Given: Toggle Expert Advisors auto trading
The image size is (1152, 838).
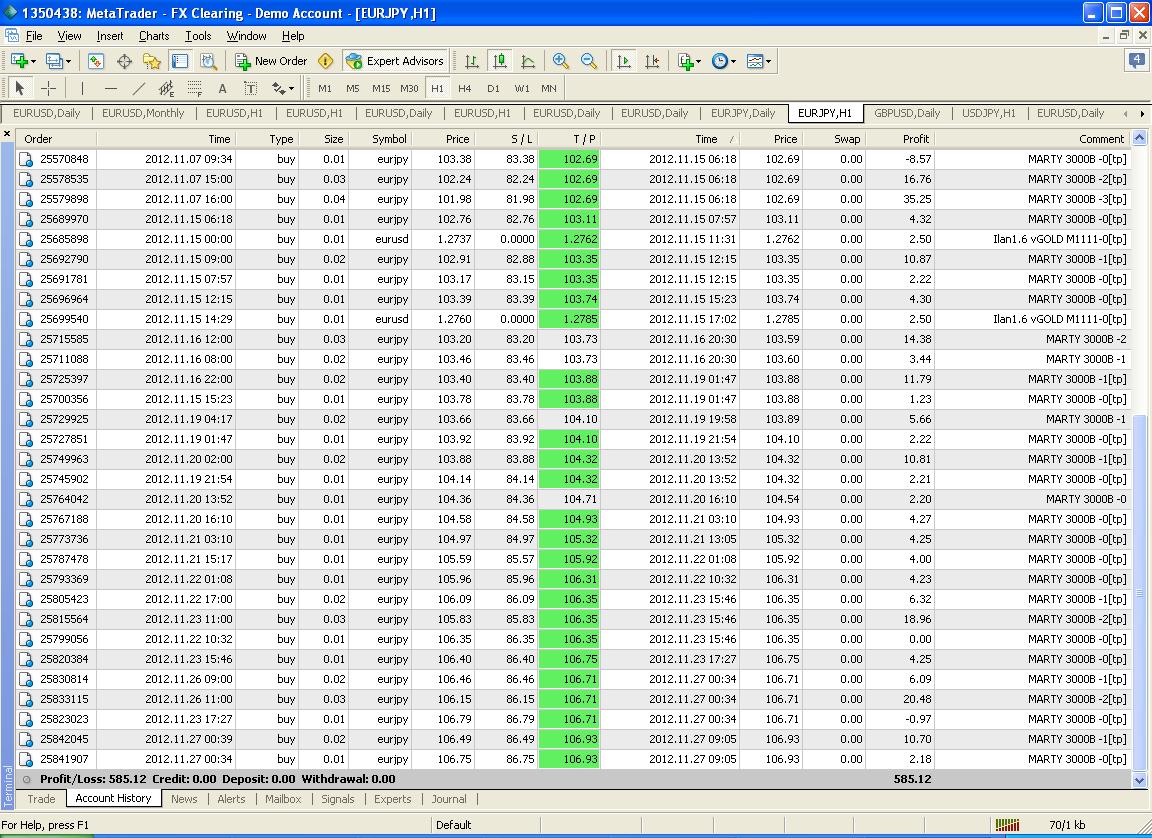Looking at the screenshot, I should (395, 62).
